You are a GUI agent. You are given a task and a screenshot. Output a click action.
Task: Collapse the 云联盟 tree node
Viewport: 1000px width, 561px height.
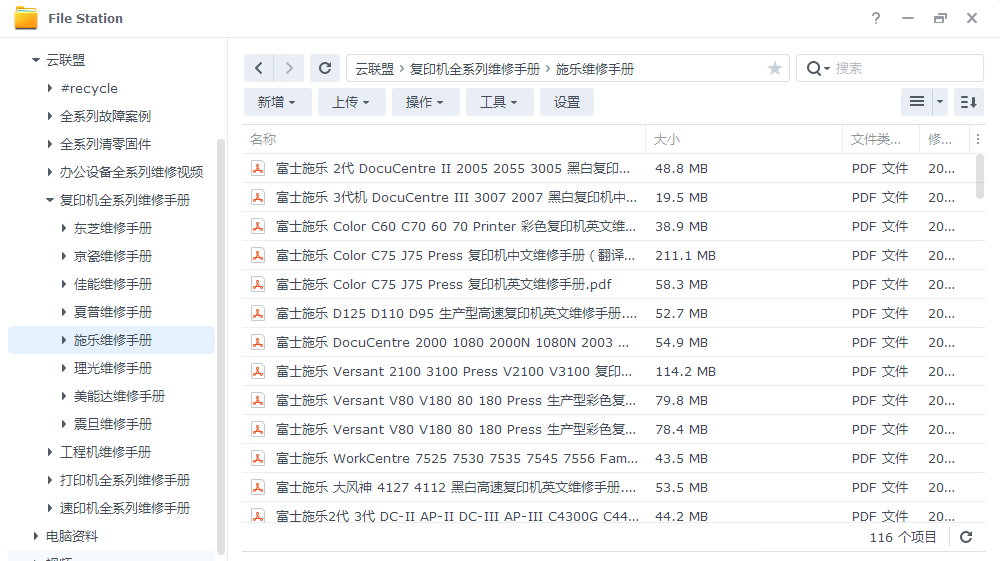pos(36,60)
